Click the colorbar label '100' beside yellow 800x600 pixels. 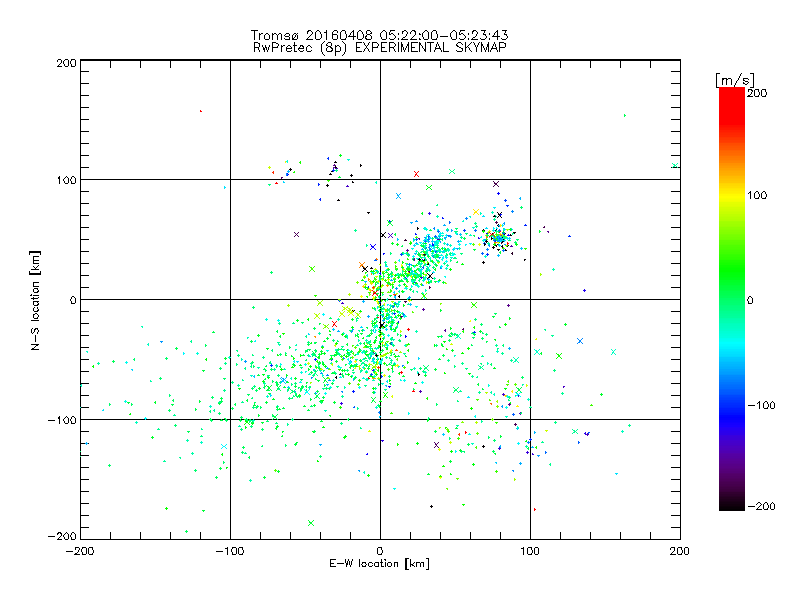pos(757,195)
